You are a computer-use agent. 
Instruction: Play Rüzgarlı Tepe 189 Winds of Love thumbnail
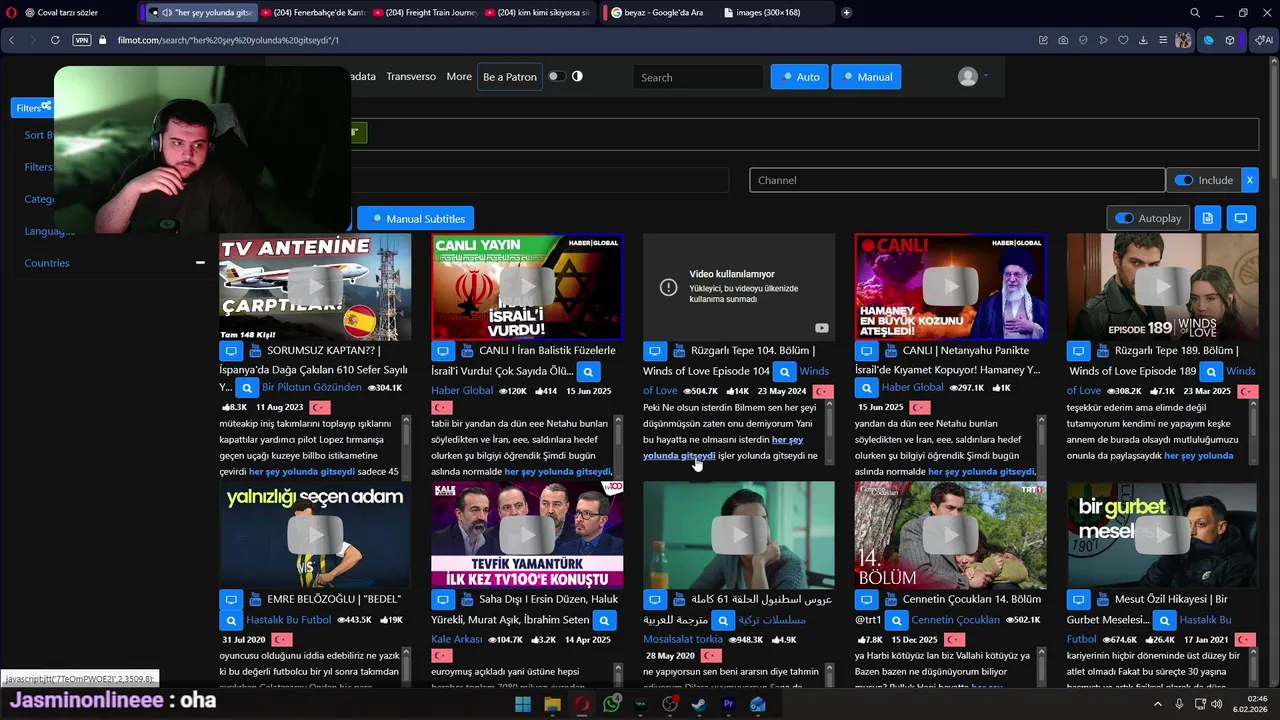tap(1162, 287)
